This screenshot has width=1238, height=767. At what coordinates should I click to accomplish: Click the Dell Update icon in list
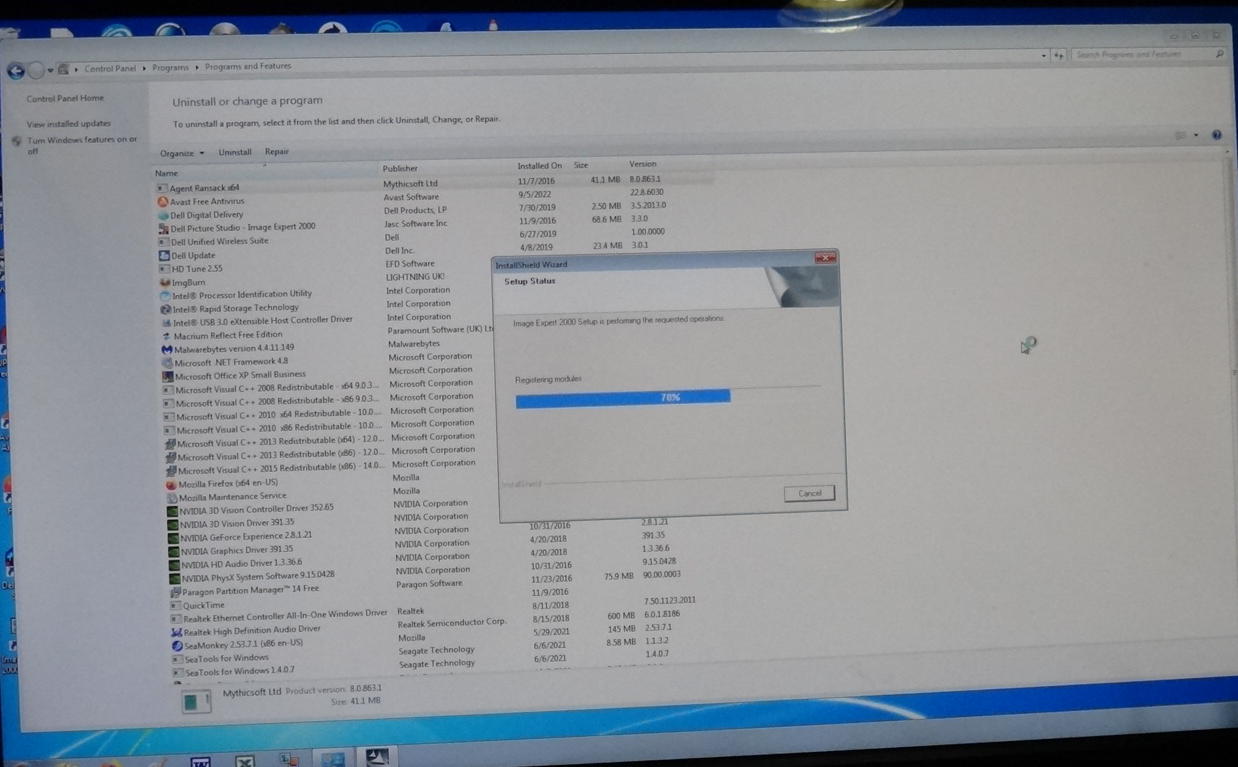164,255
